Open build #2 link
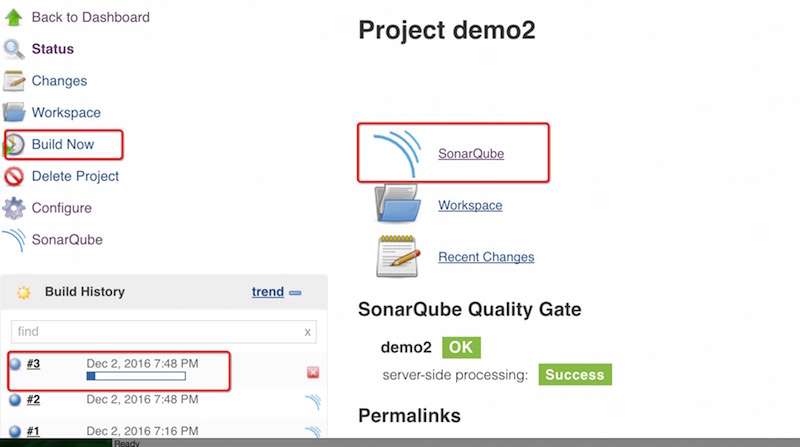Screen dimensions: 800x447 (33, 399)
